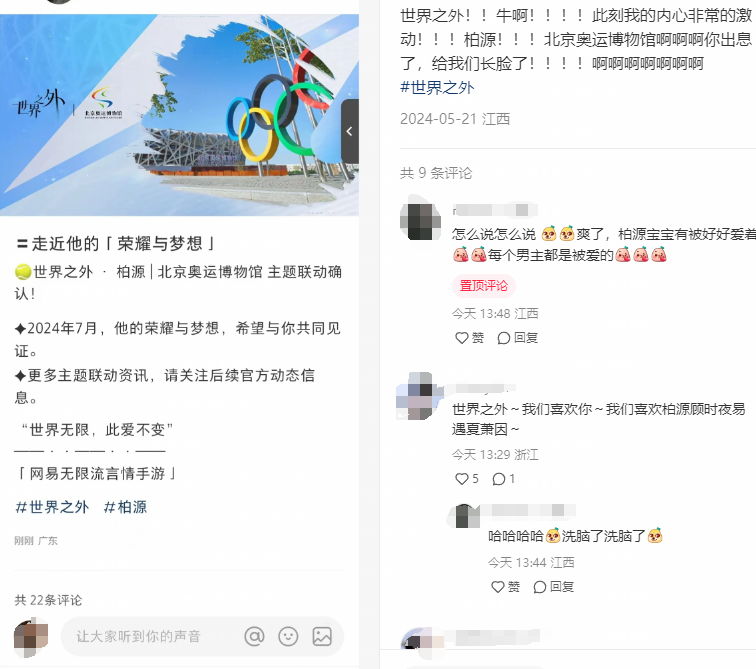Open the single reply on the 13:29 comment

[x=503, y=479]
